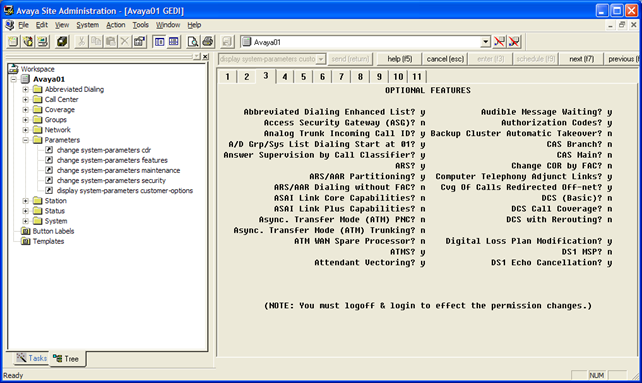Expand the Abbreviated Dialing folder

pos(25,89)
